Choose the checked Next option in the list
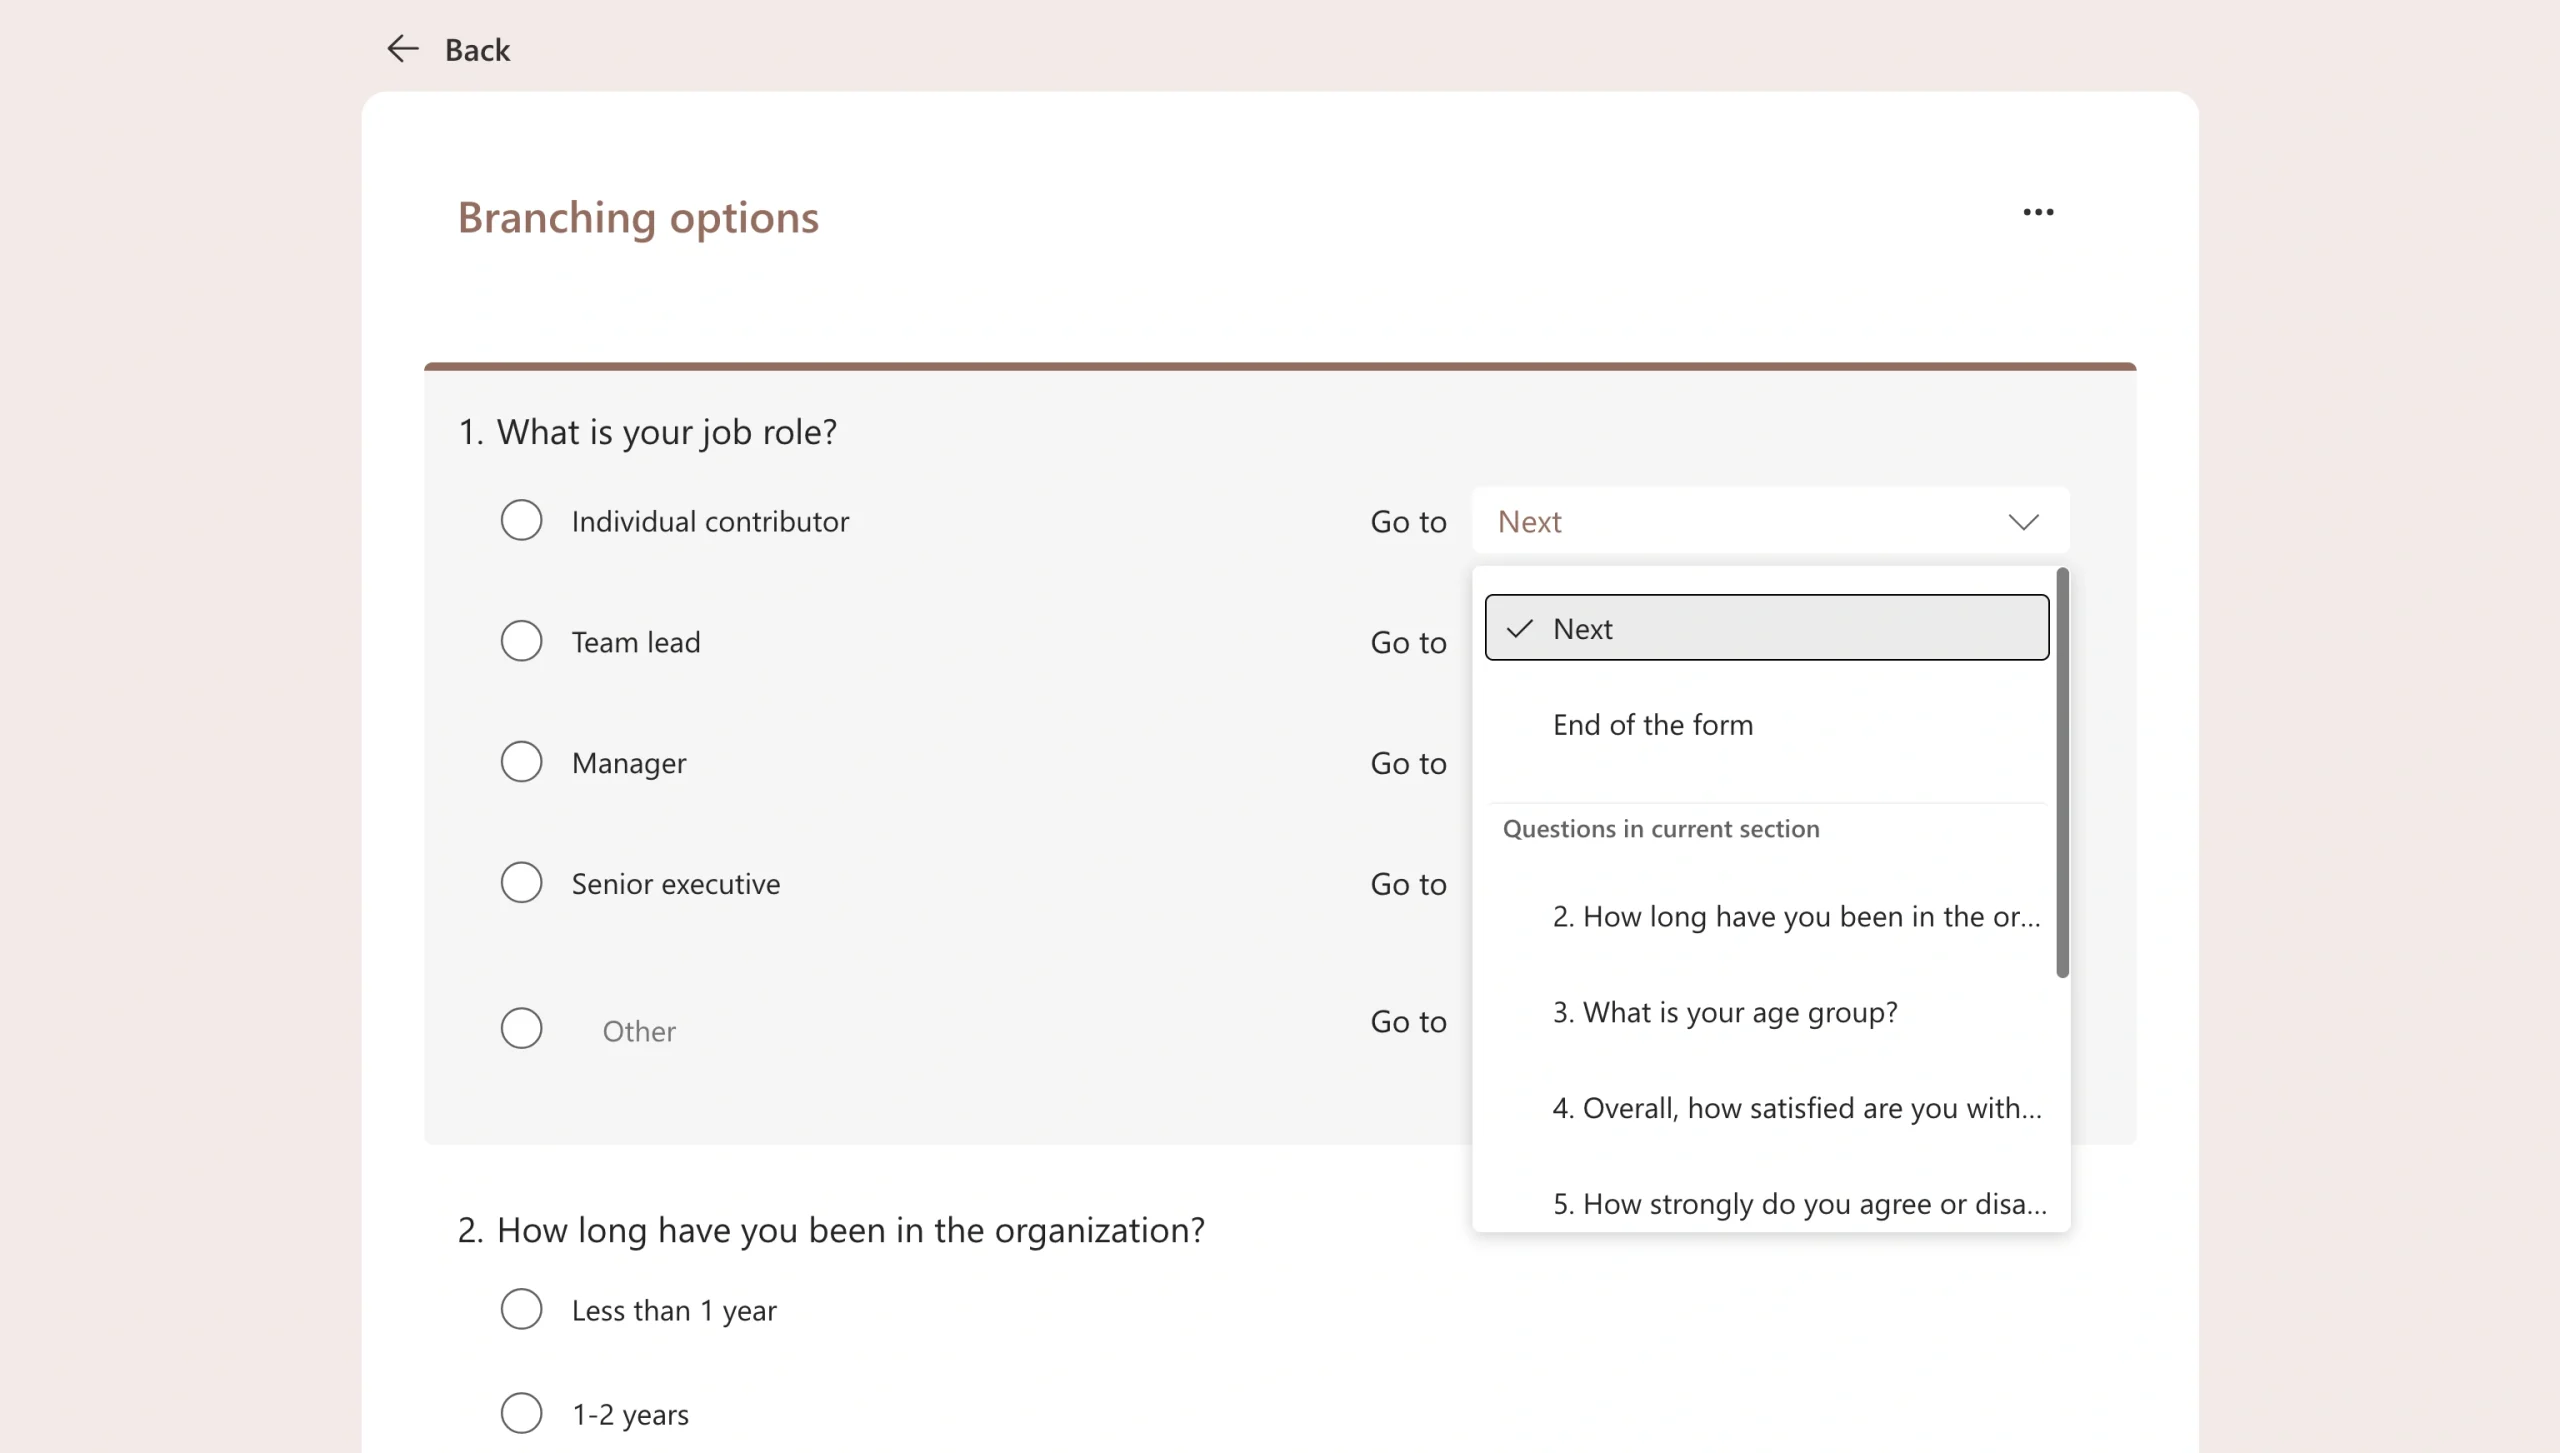The height and width of the screenshot is (1453, 2560). coord(1766,628)
